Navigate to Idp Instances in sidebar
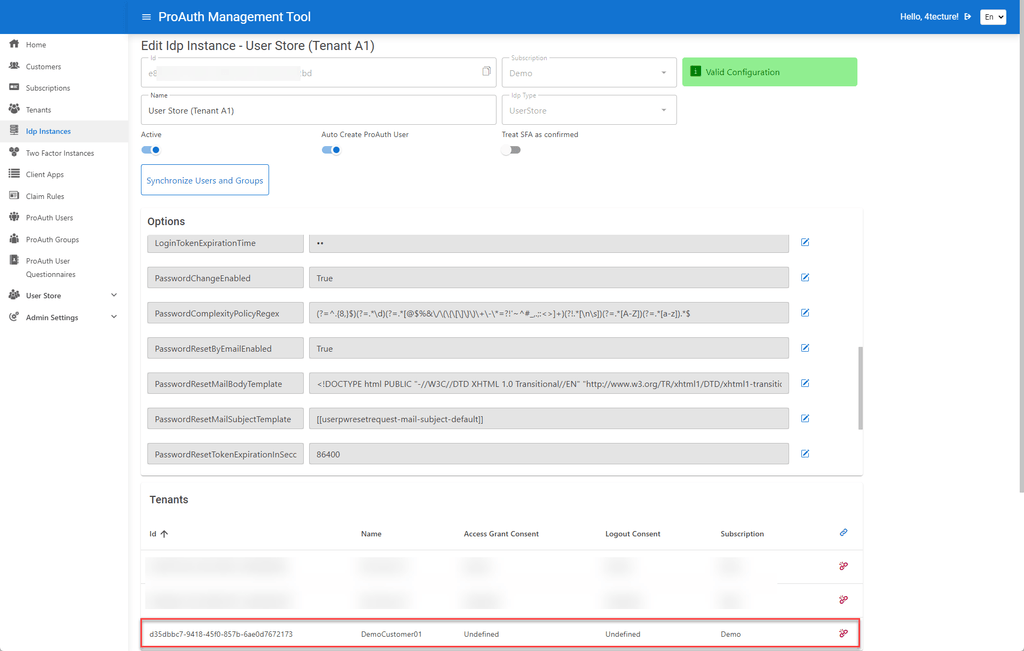 coord(14,130)
